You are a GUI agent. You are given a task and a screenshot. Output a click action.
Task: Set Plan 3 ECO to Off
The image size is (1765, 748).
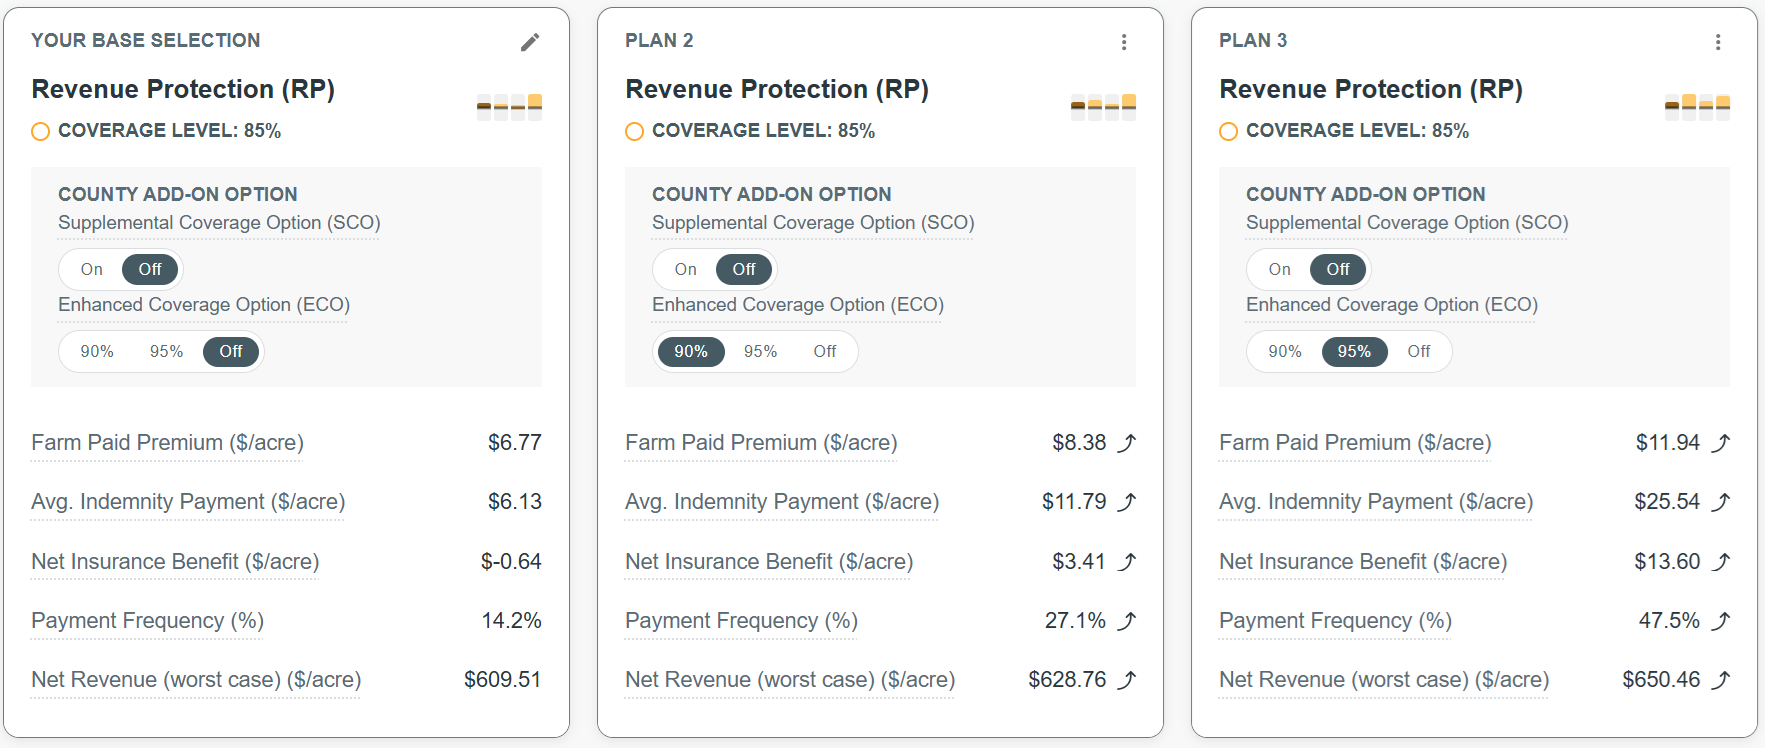[x=1418, y=352]
